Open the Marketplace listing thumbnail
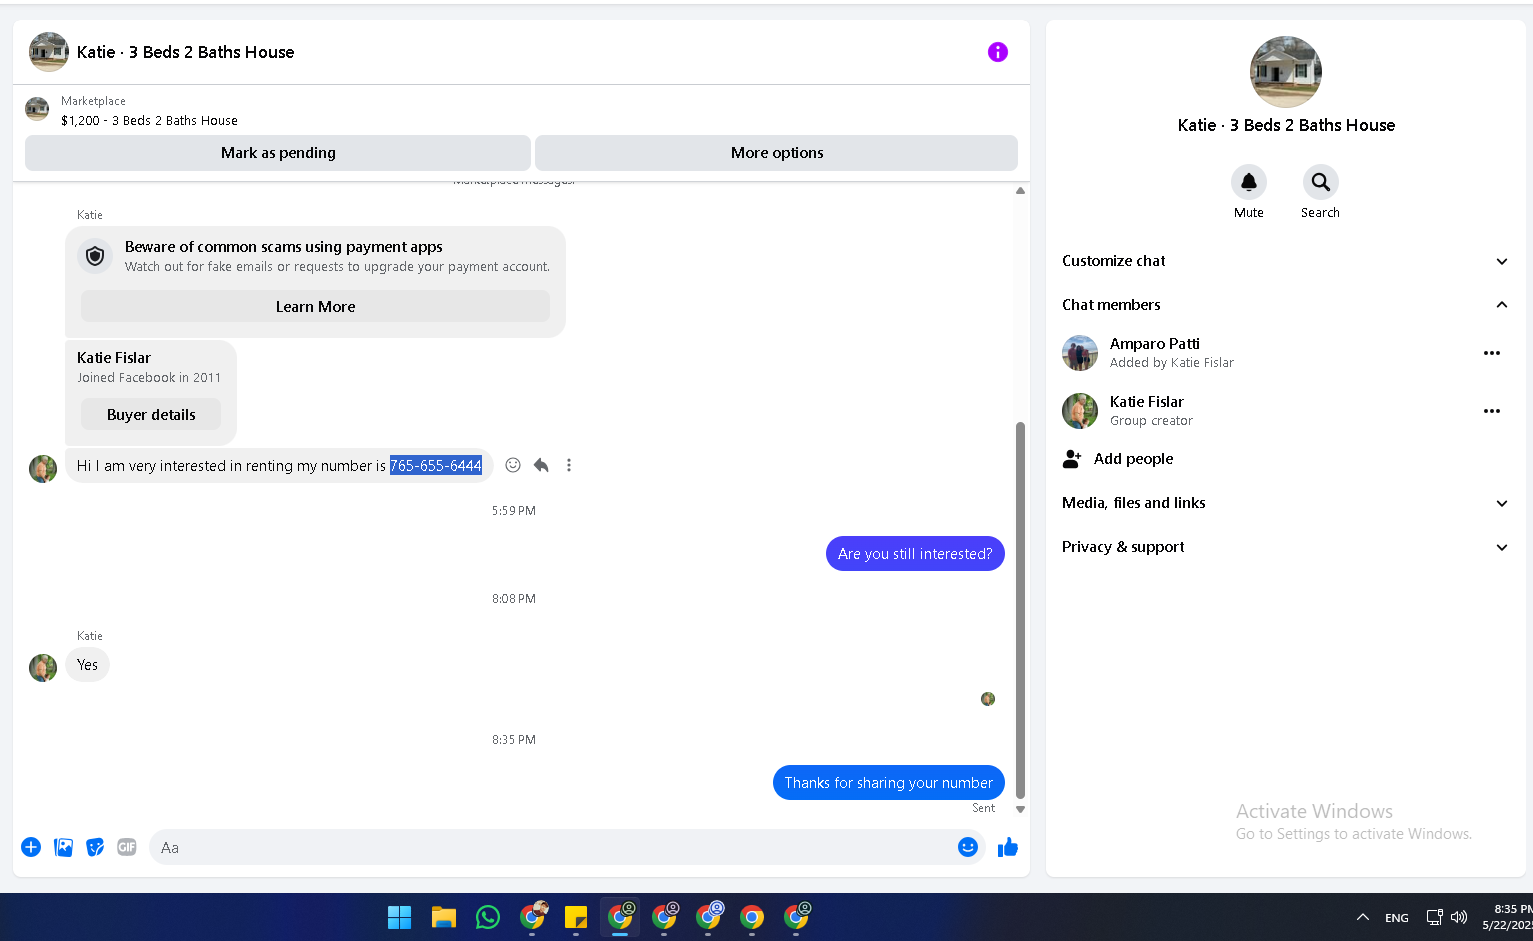Viewport: 1533px width, 941px height. click(x=37, y=109)
